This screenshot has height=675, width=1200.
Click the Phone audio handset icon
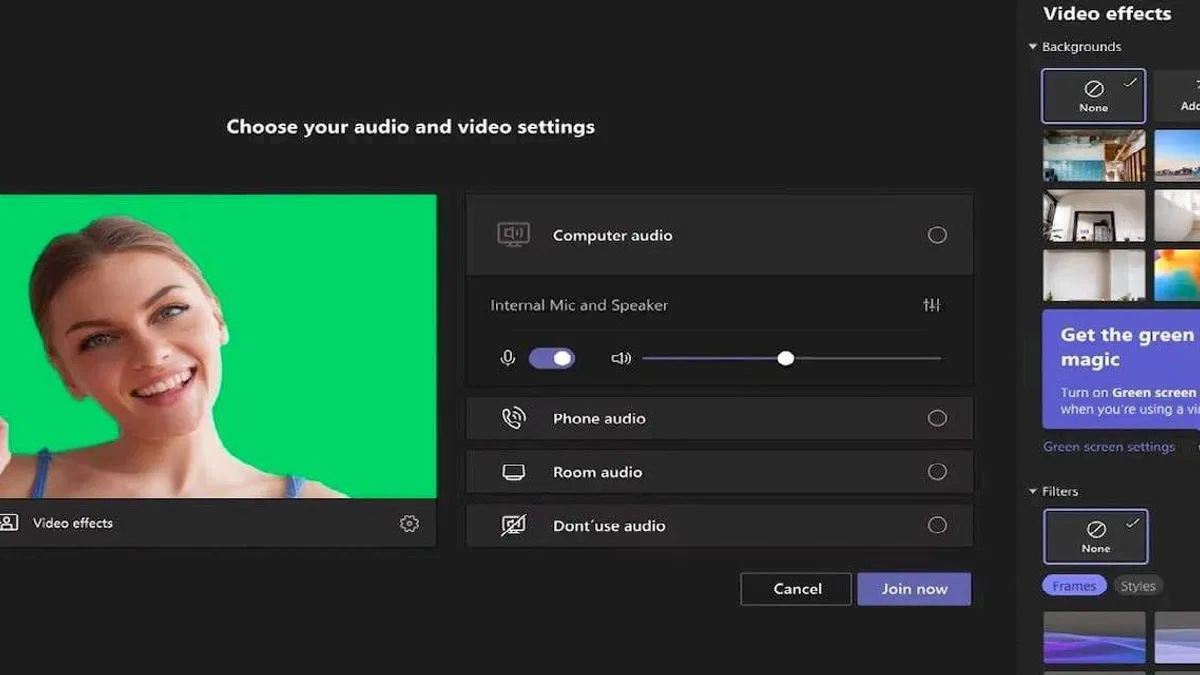[513, 418]
